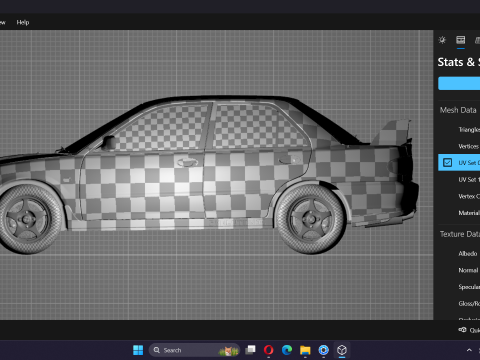
Task: Open File Explorer from the taskbar
Action: 305,350
